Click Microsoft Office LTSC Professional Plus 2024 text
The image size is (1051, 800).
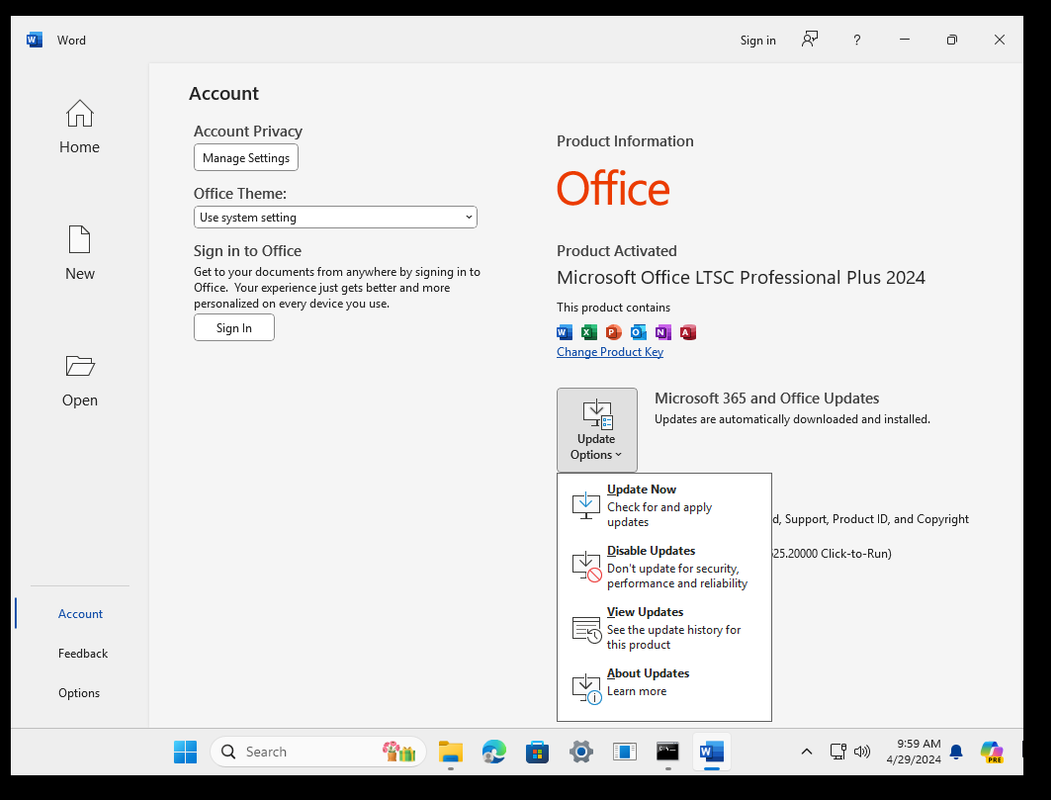[x=741, y=277]
